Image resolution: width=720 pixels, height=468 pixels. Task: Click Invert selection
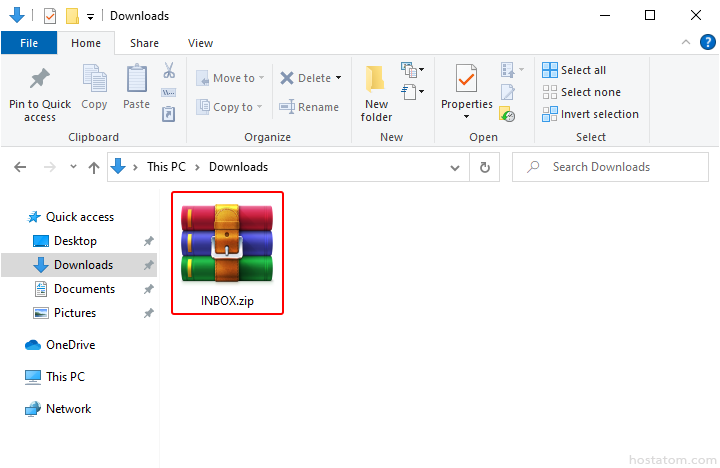point(591,114)
